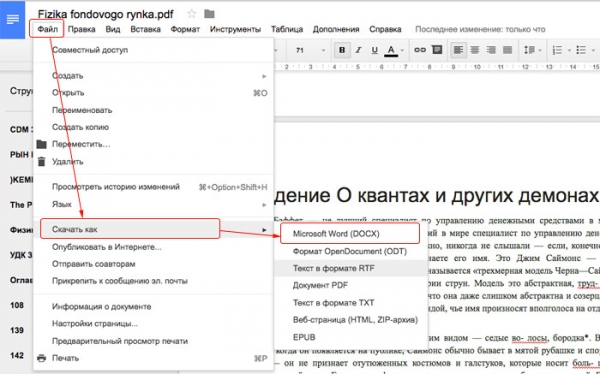This screenshot has height=374, width=600.
Task: Download as Документ PDF
Action: click(351, 286)
